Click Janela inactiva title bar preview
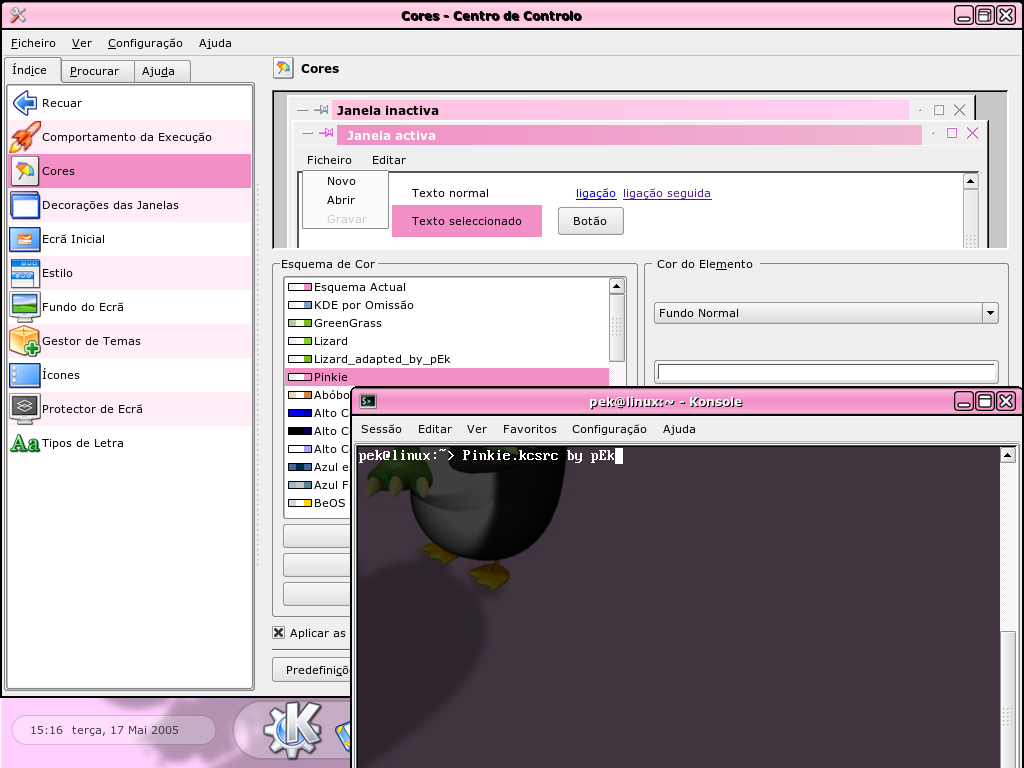The width and height of the screenshot is (1024, 768). (620, 110)
